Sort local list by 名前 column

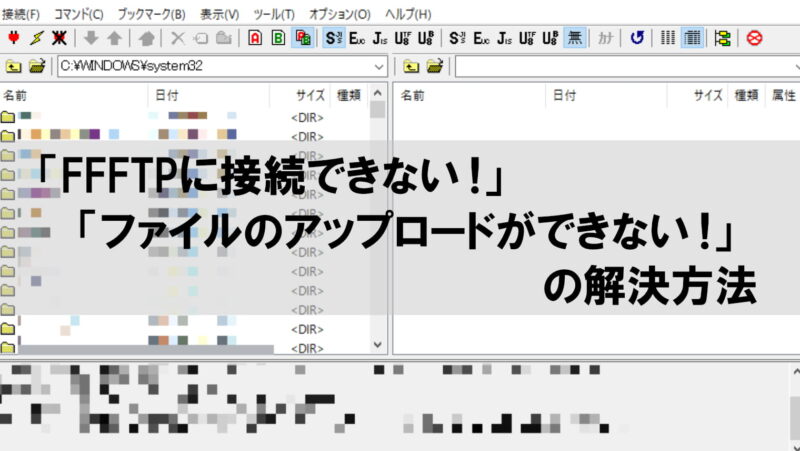click(x=74, y=95)
